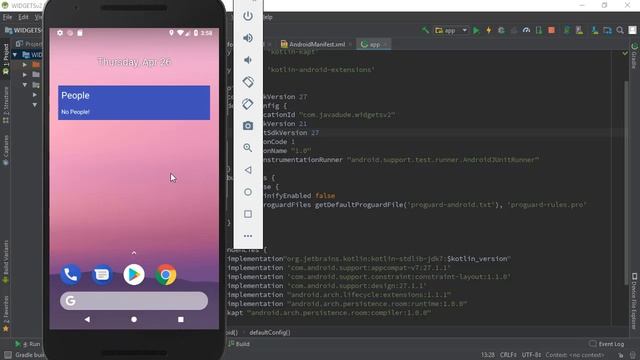Screen dimensions: 640x360
Task: Open the Build tool window button
Action: (239, 344)
